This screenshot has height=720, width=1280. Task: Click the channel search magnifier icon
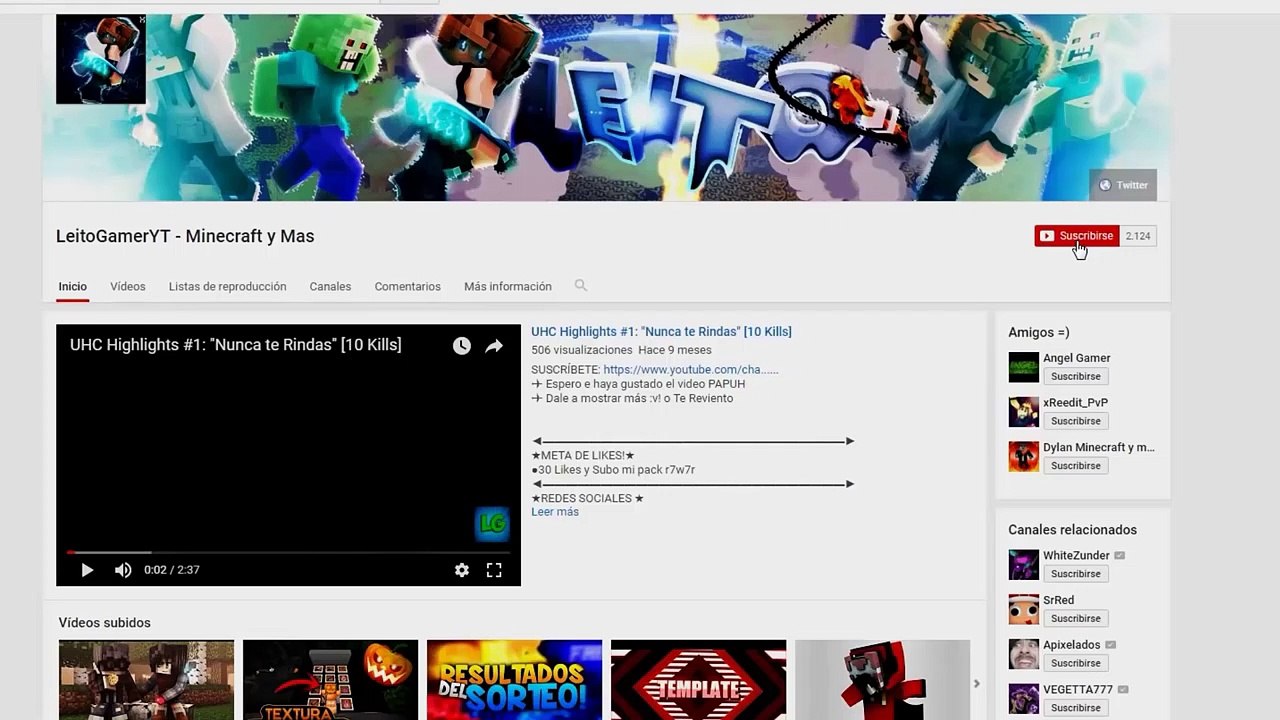580,286
